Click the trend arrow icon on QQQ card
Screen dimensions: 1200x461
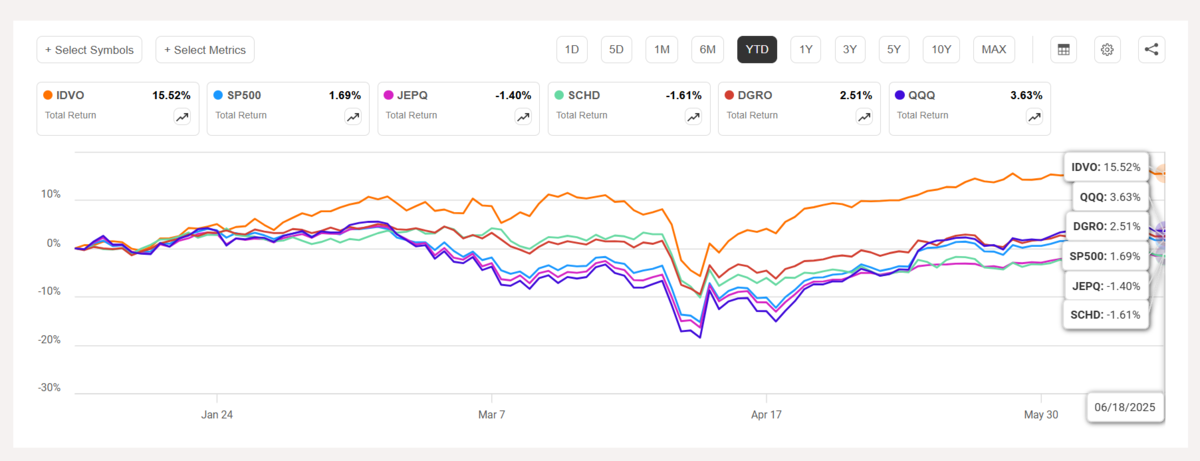pyautogui.click(x=1034, y=116)
